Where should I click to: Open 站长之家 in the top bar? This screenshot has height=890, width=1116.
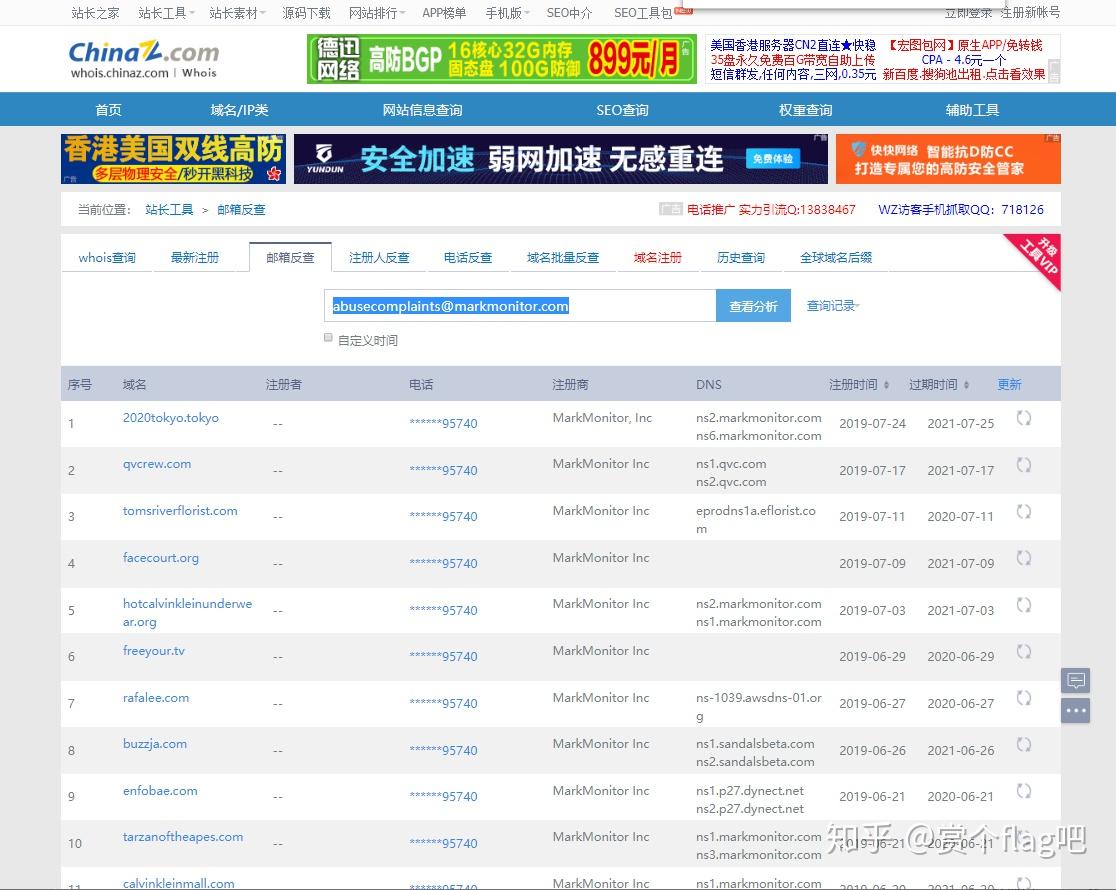(x=95, y=13)
